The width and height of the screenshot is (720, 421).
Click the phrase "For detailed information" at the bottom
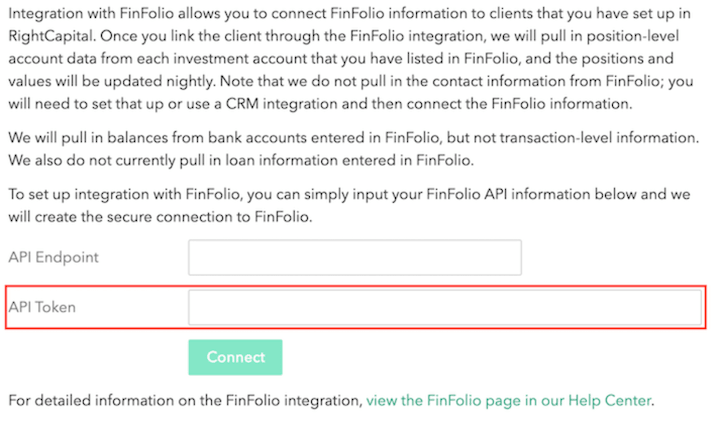pyautogui.click(x=92, y=401)
